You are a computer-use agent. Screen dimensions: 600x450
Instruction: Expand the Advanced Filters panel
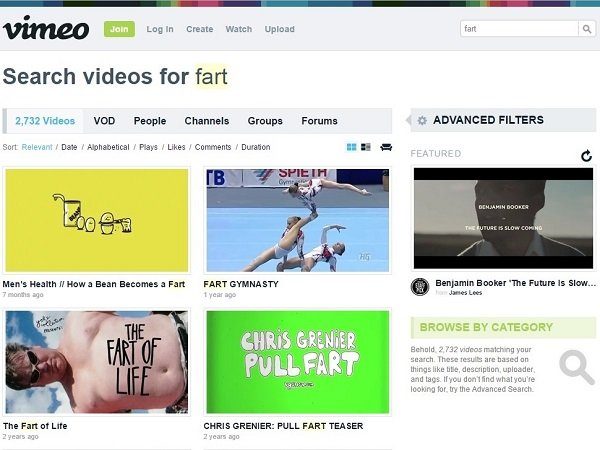click(503, 120)
